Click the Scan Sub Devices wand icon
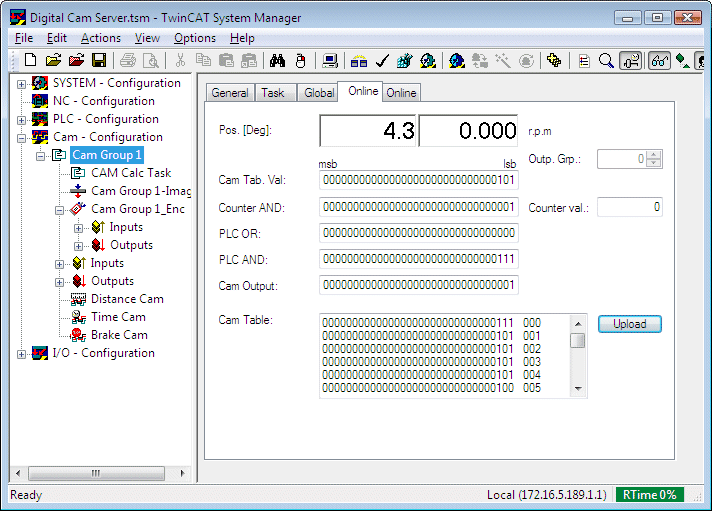The height and width of the screenshot is (511, 712). [503, 60]
